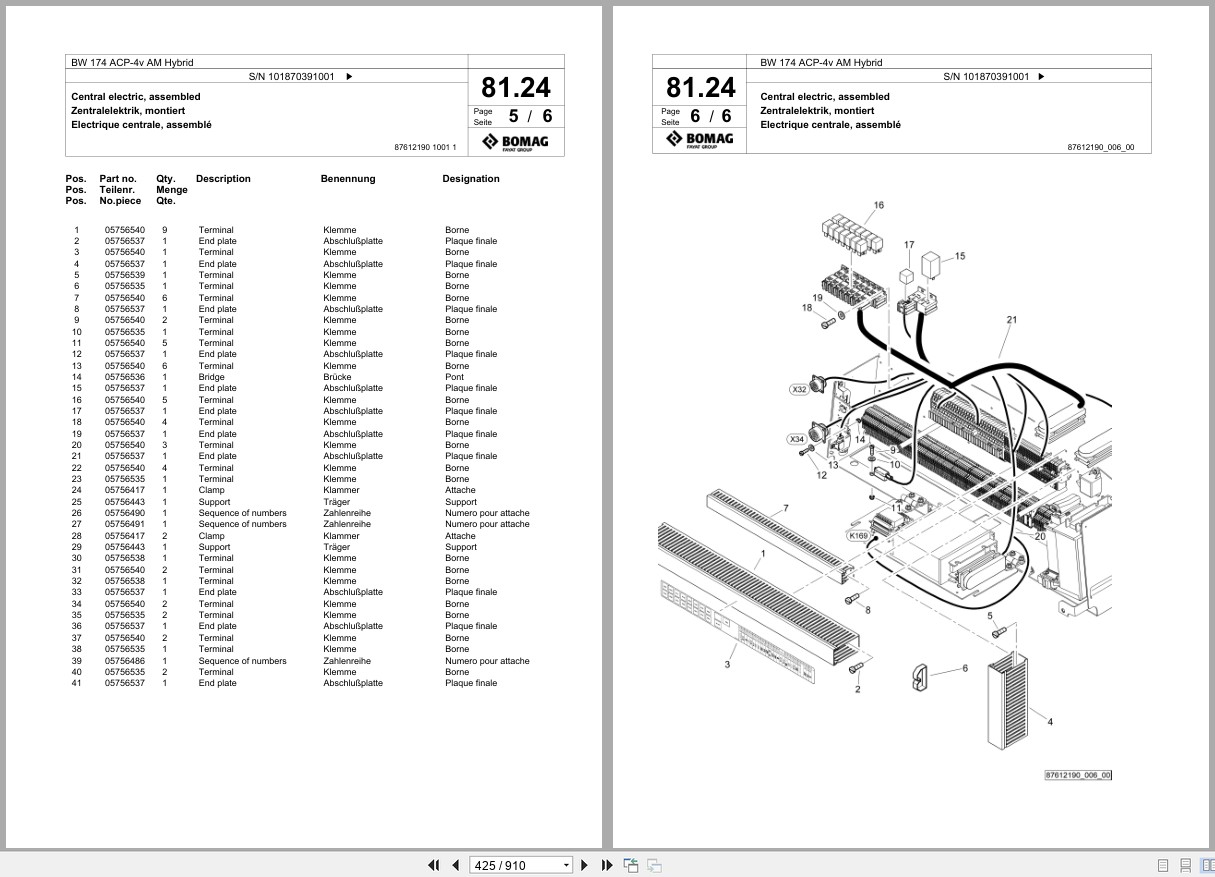1215x877 pixels.
Task: Click the K169 label in diagram
Action: (858, 536)
